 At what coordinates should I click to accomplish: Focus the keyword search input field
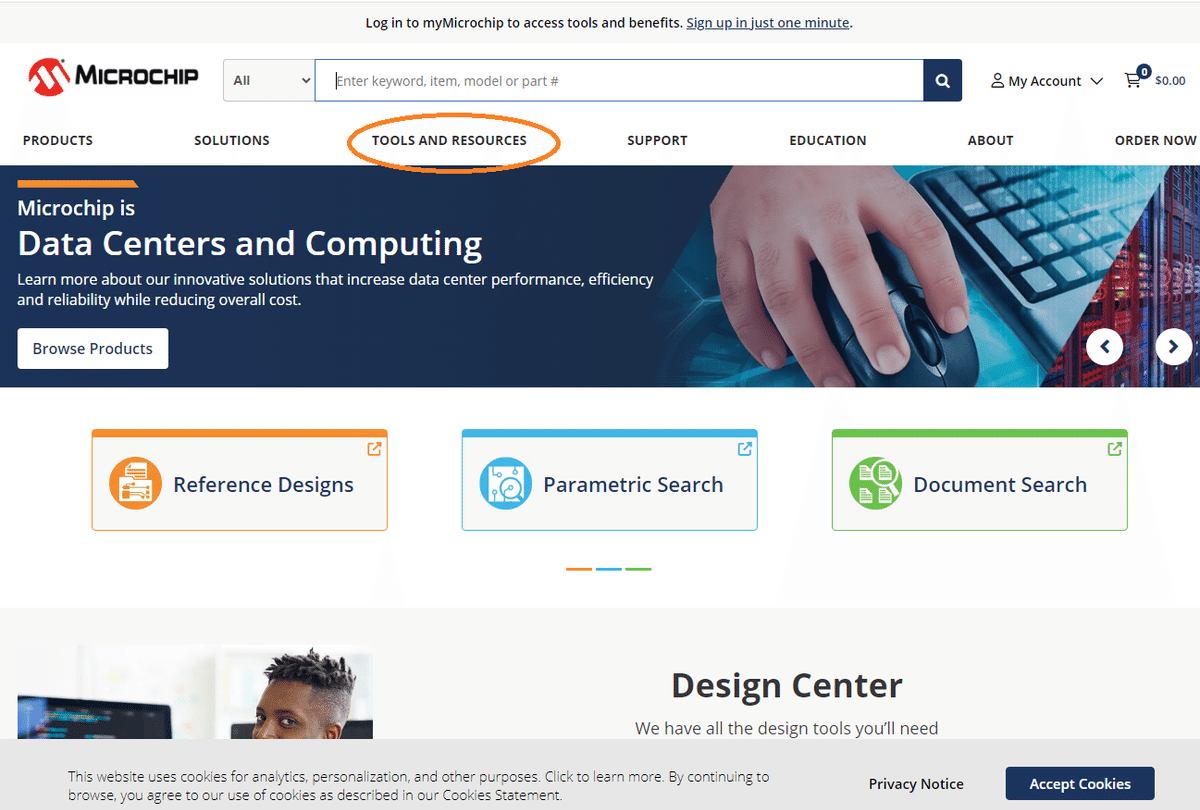pyautogui.click(x=619, y=81)
